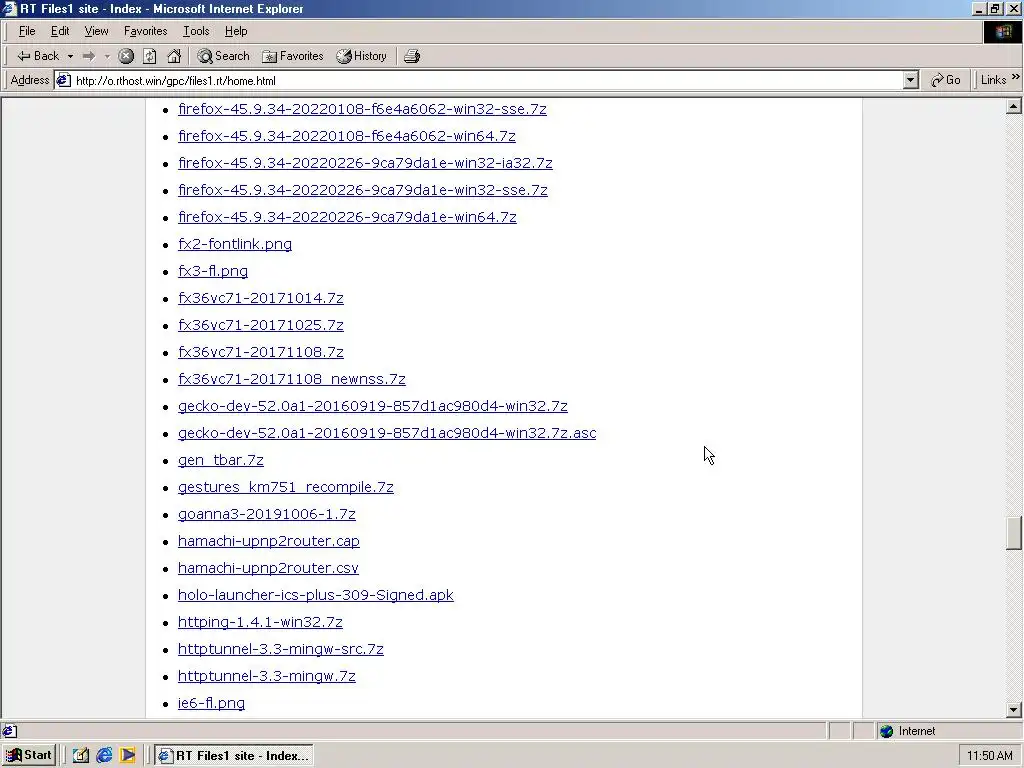This screenshot has width=1024, height=768.
Task: Download fx36vc71-20171025.7z
Action: [x=261, y=325]
